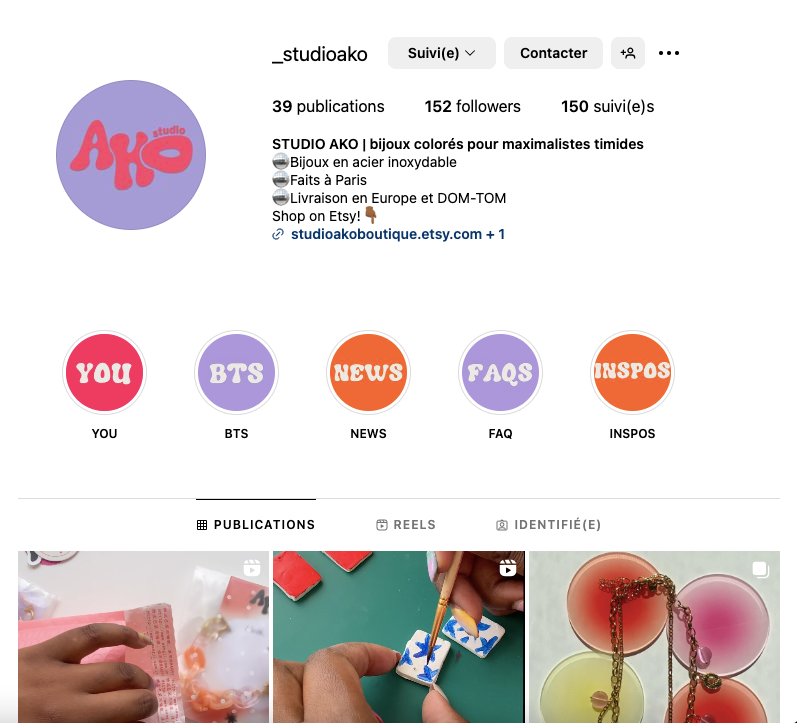Open the studioakoboutique.etsy.com link

[x=386, y=234]
